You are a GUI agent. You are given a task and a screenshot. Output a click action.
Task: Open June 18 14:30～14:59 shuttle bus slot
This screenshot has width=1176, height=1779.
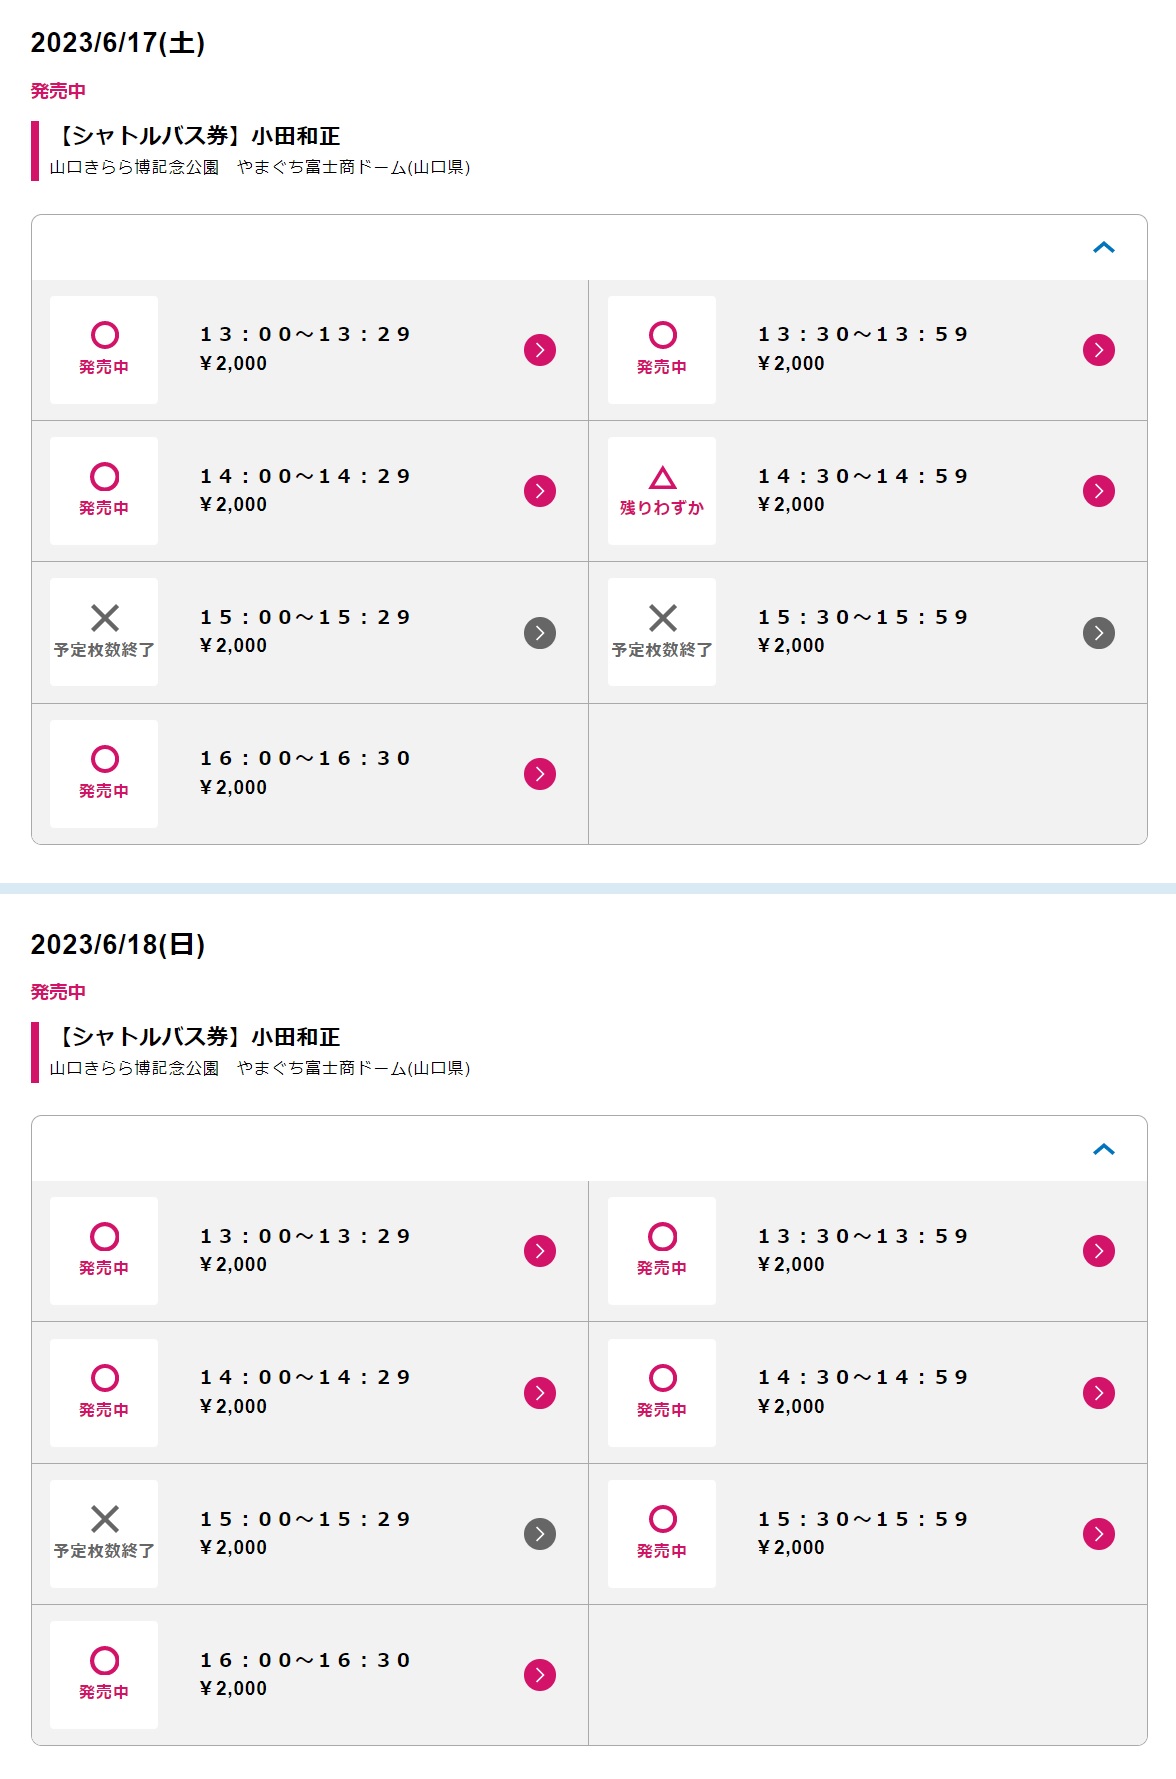868,1393
